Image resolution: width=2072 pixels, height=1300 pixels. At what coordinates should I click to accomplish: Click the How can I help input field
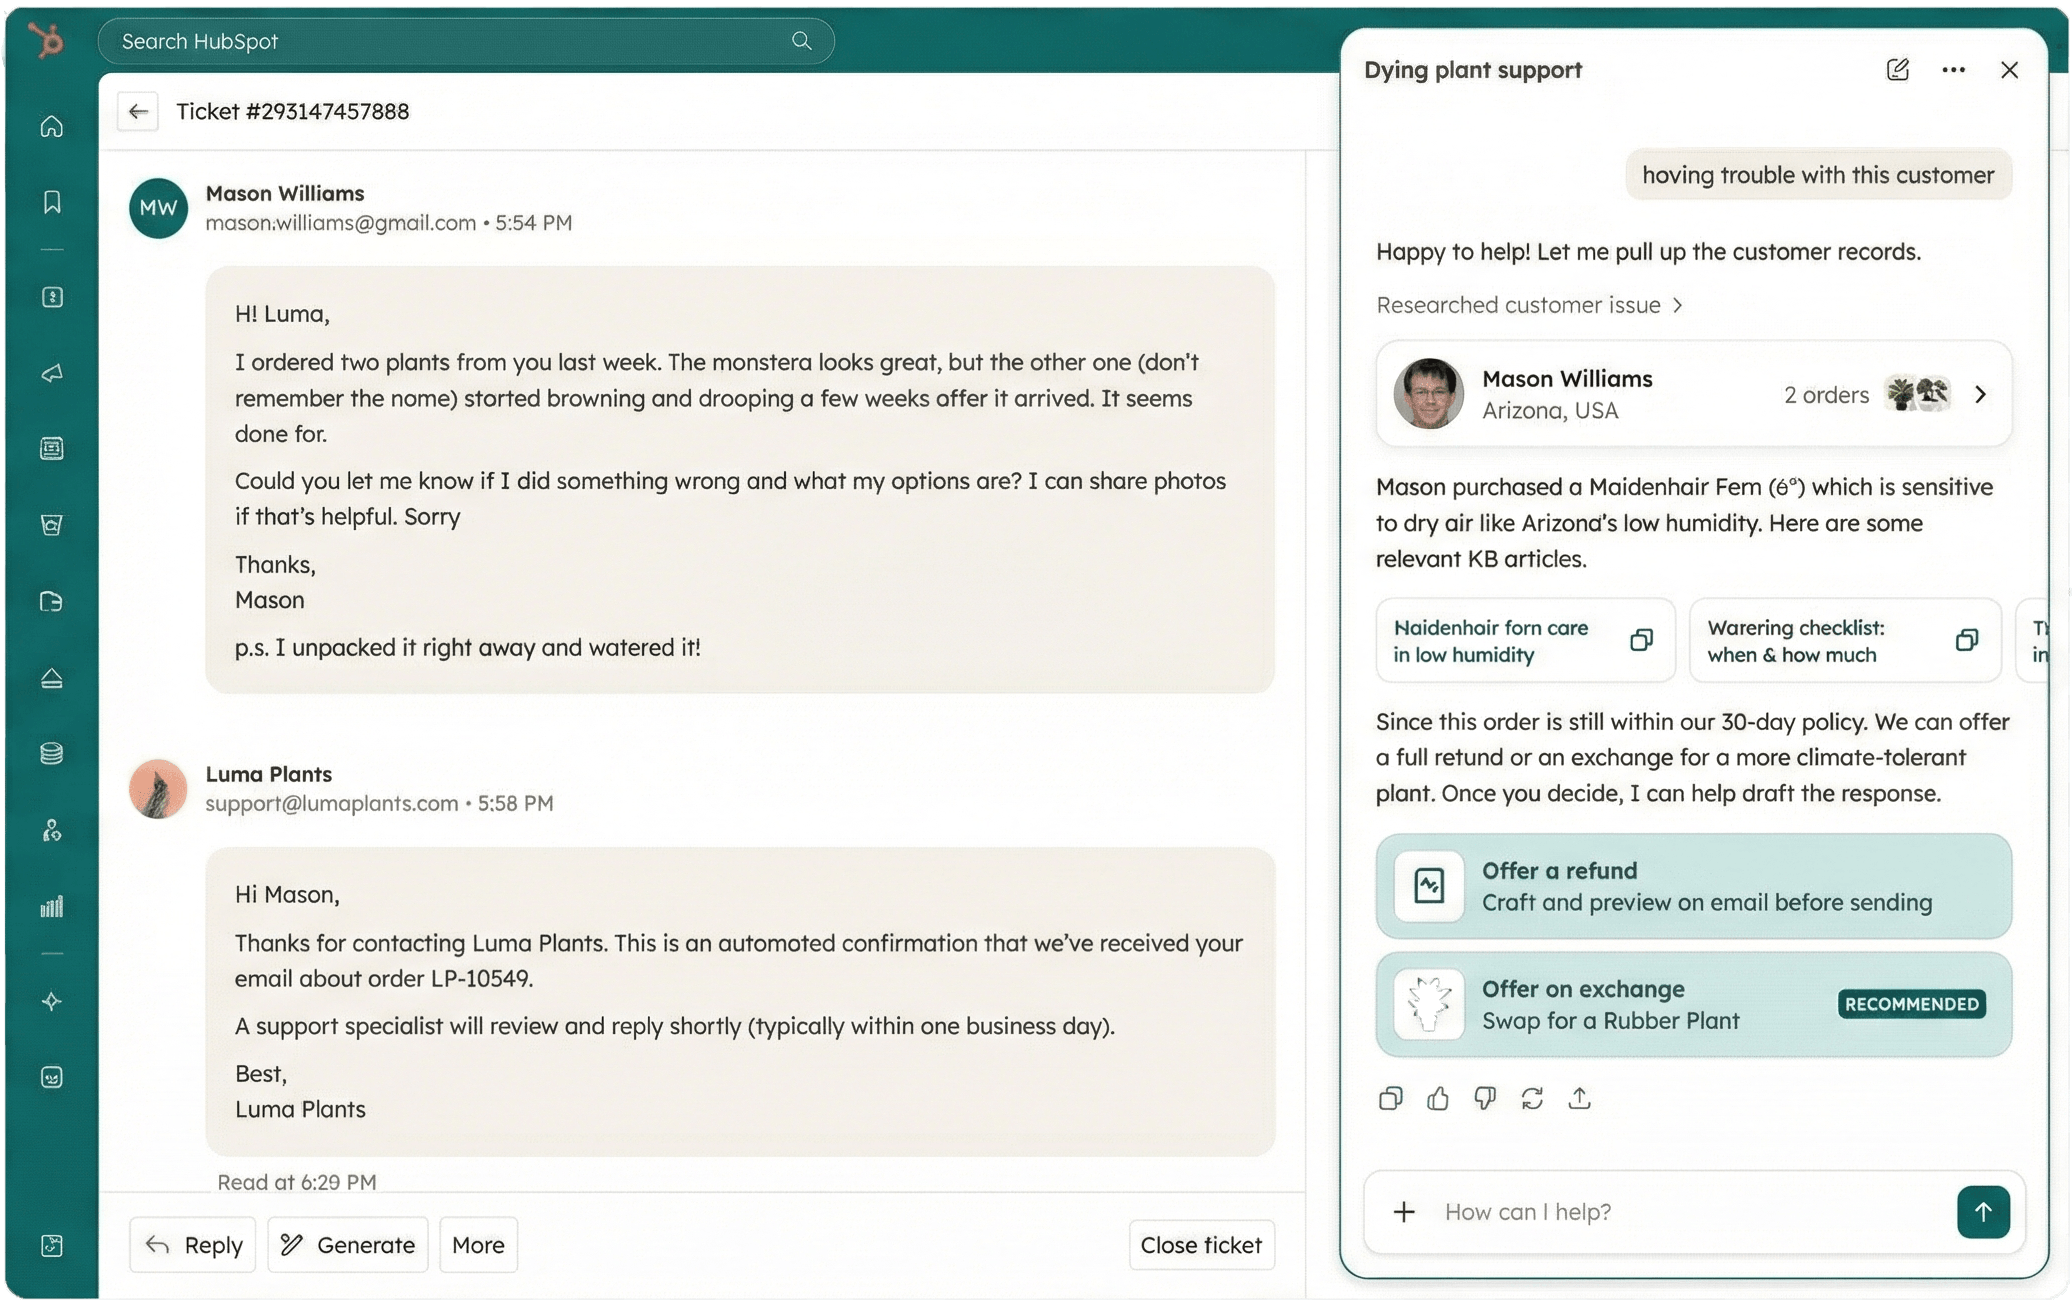[1650, 1211]
